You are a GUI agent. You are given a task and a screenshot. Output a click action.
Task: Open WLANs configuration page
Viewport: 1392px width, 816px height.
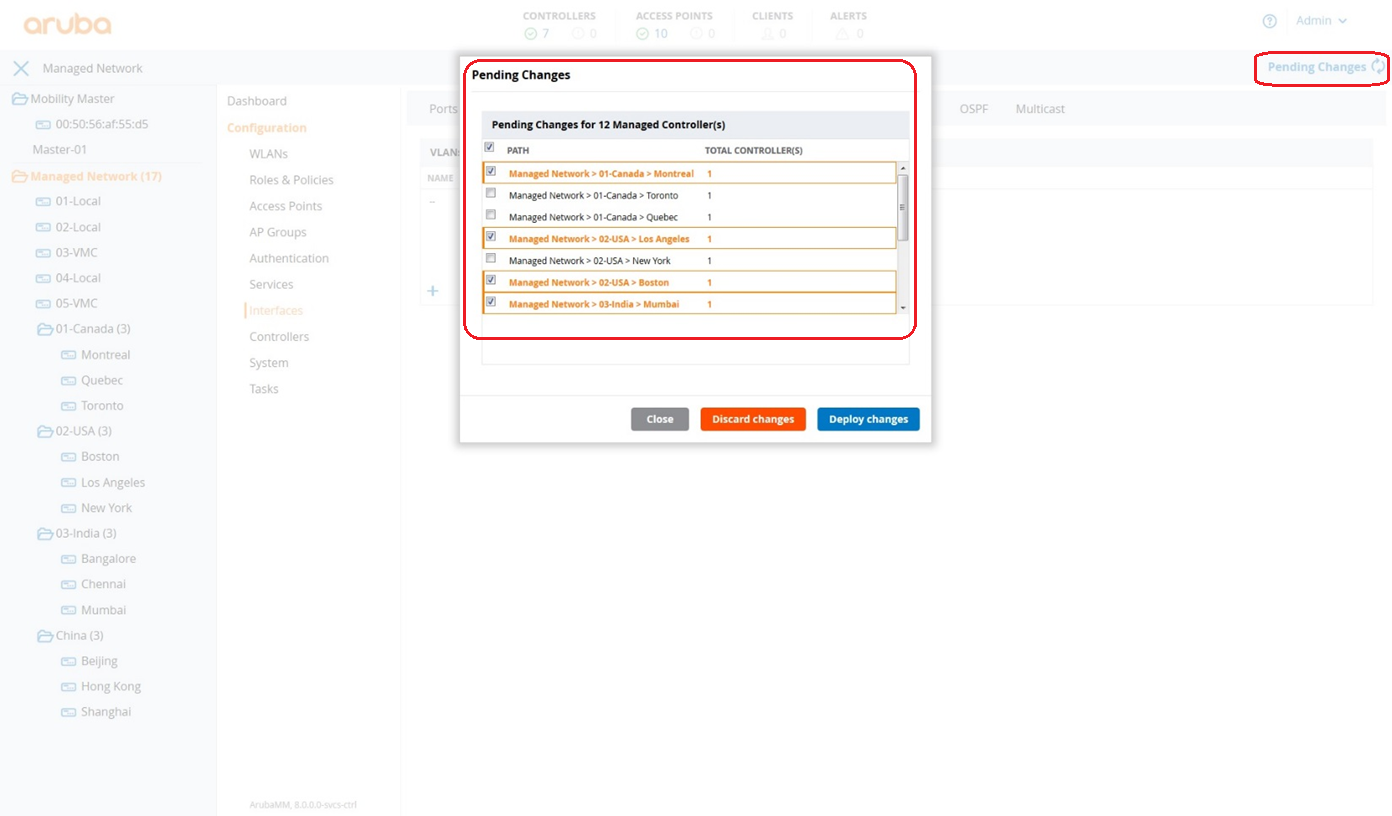point(268,154)
